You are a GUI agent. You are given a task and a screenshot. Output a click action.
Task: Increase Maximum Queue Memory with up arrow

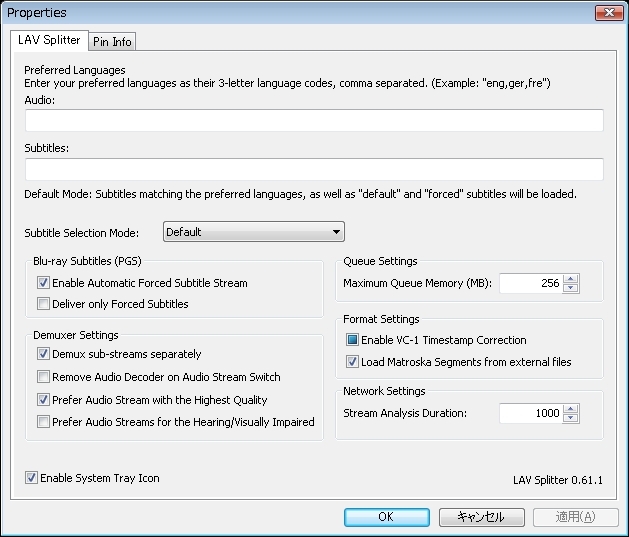pyautogui.click(x=571, y=279)
